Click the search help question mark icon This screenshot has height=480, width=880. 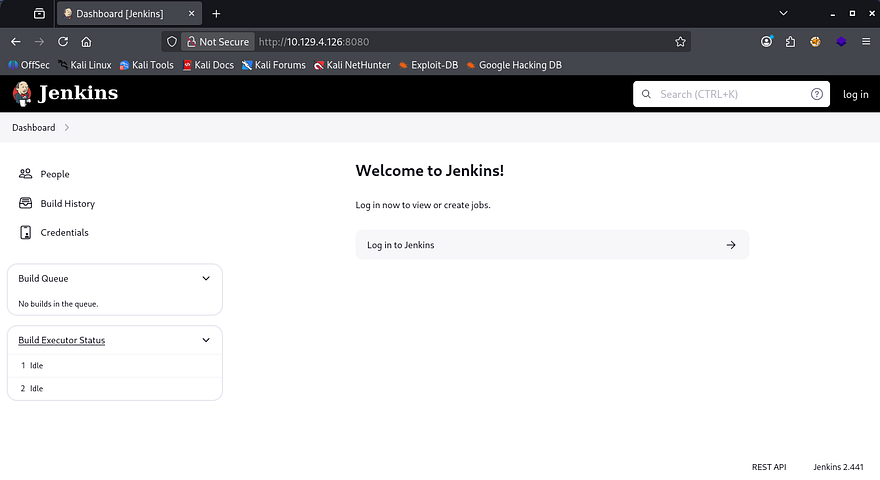817,94
